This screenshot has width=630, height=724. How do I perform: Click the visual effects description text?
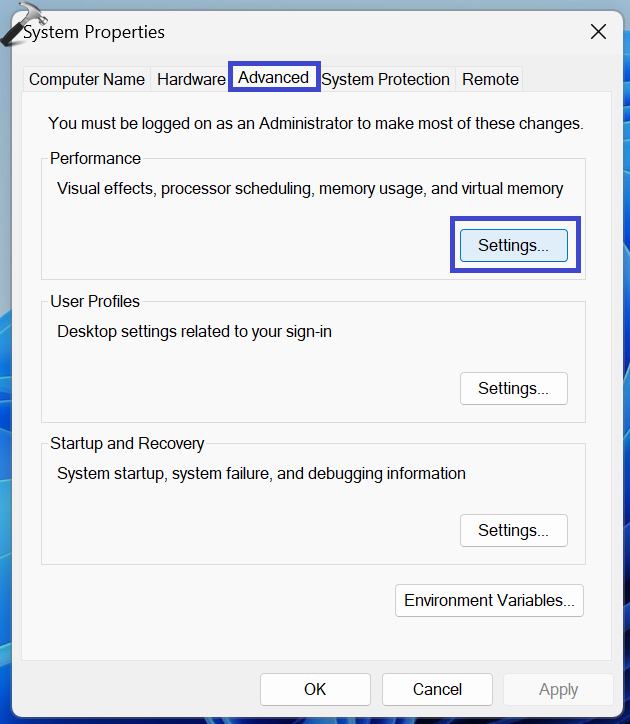tap(310, 188)
